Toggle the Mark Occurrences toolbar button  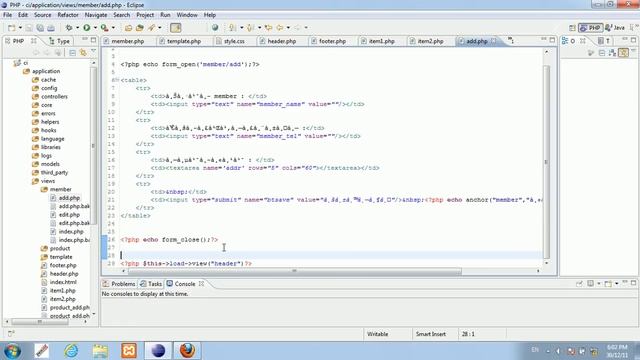point(176,28)
